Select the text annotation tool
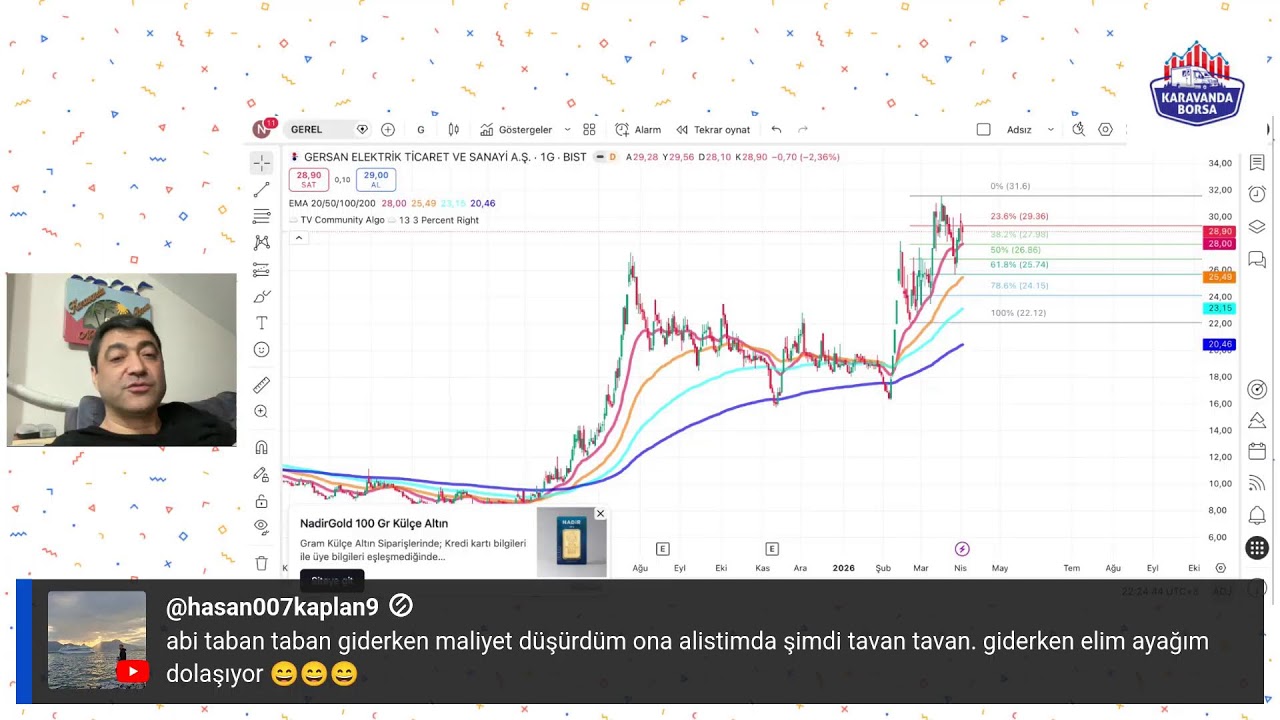 261,323
